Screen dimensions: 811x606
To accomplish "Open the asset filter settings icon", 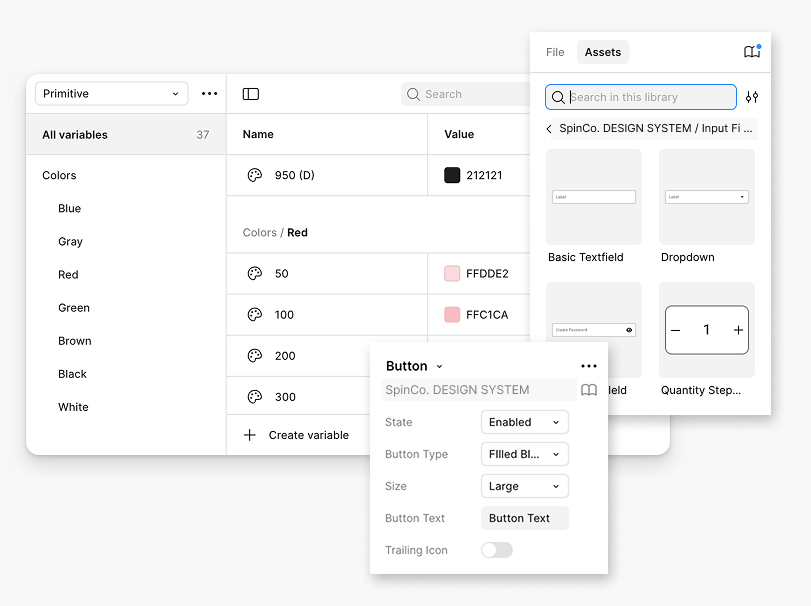I will tap(752, 97).
